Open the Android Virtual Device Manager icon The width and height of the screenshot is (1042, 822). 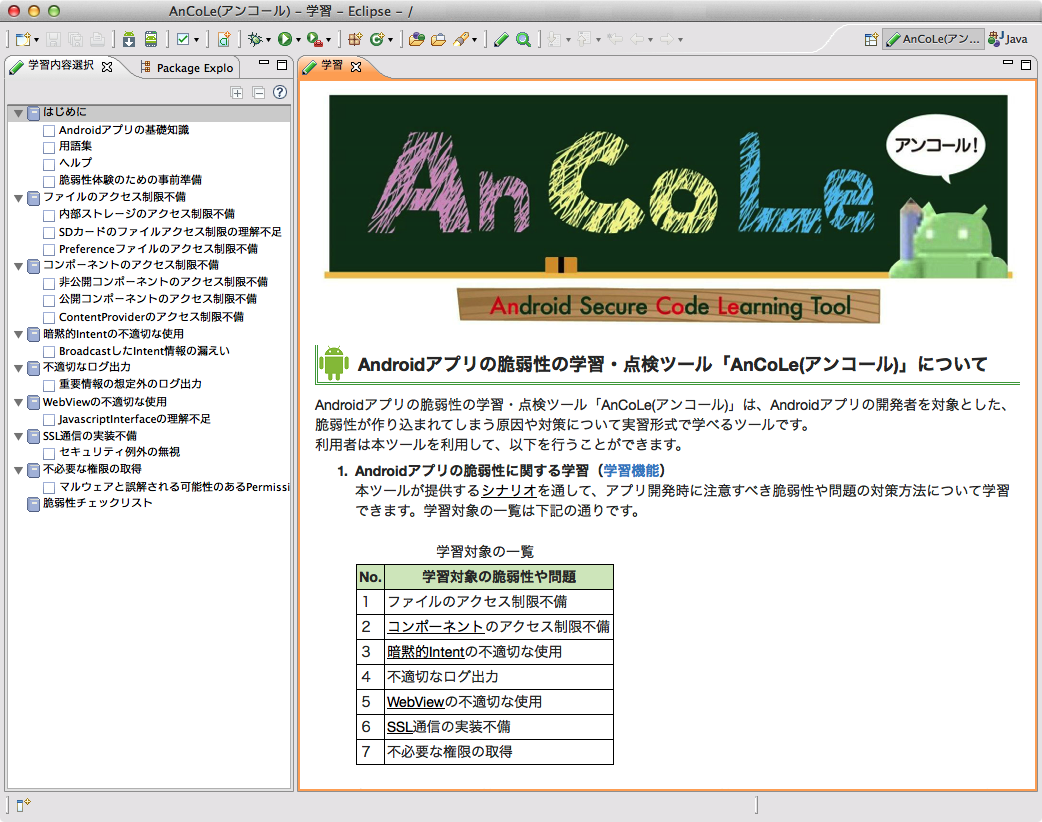point(151,40)
